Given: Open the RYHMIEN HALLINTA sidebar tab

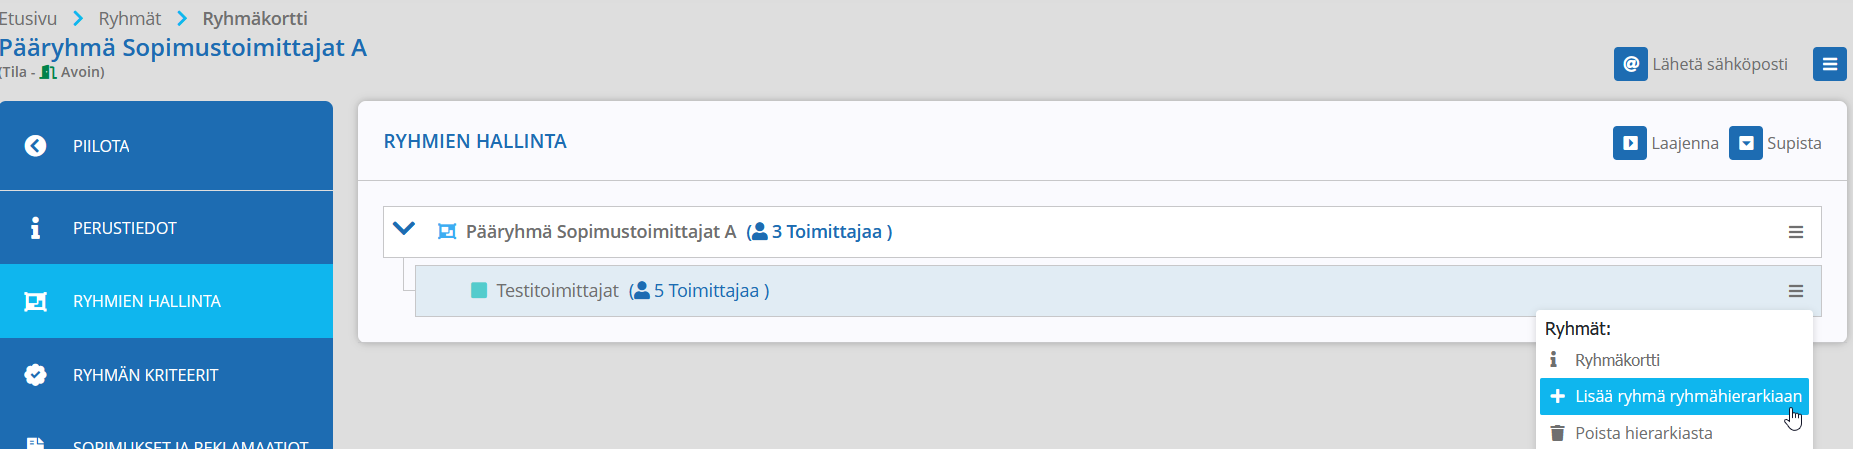Looking at the screenshot, I should coord(166,301).
